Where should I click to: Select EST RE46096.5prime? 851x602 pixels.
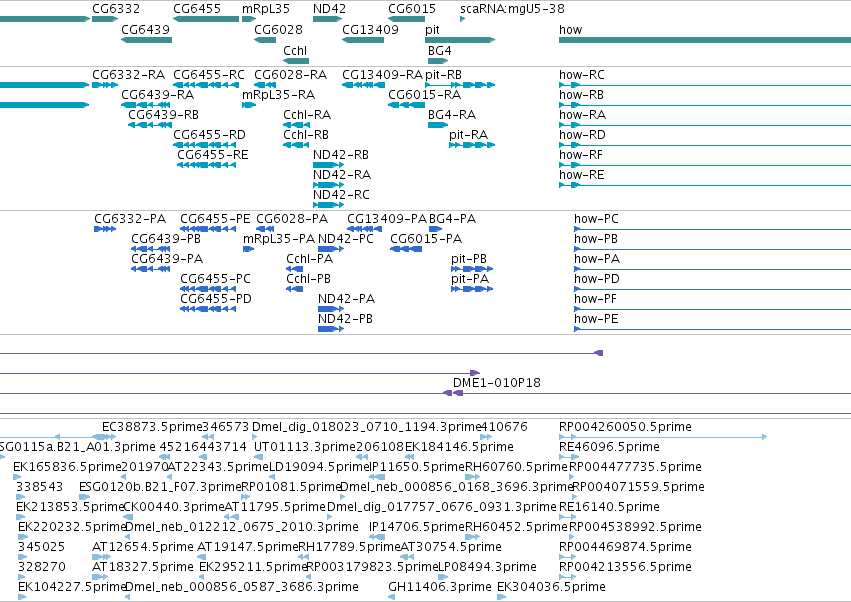(x=609, y=447)
